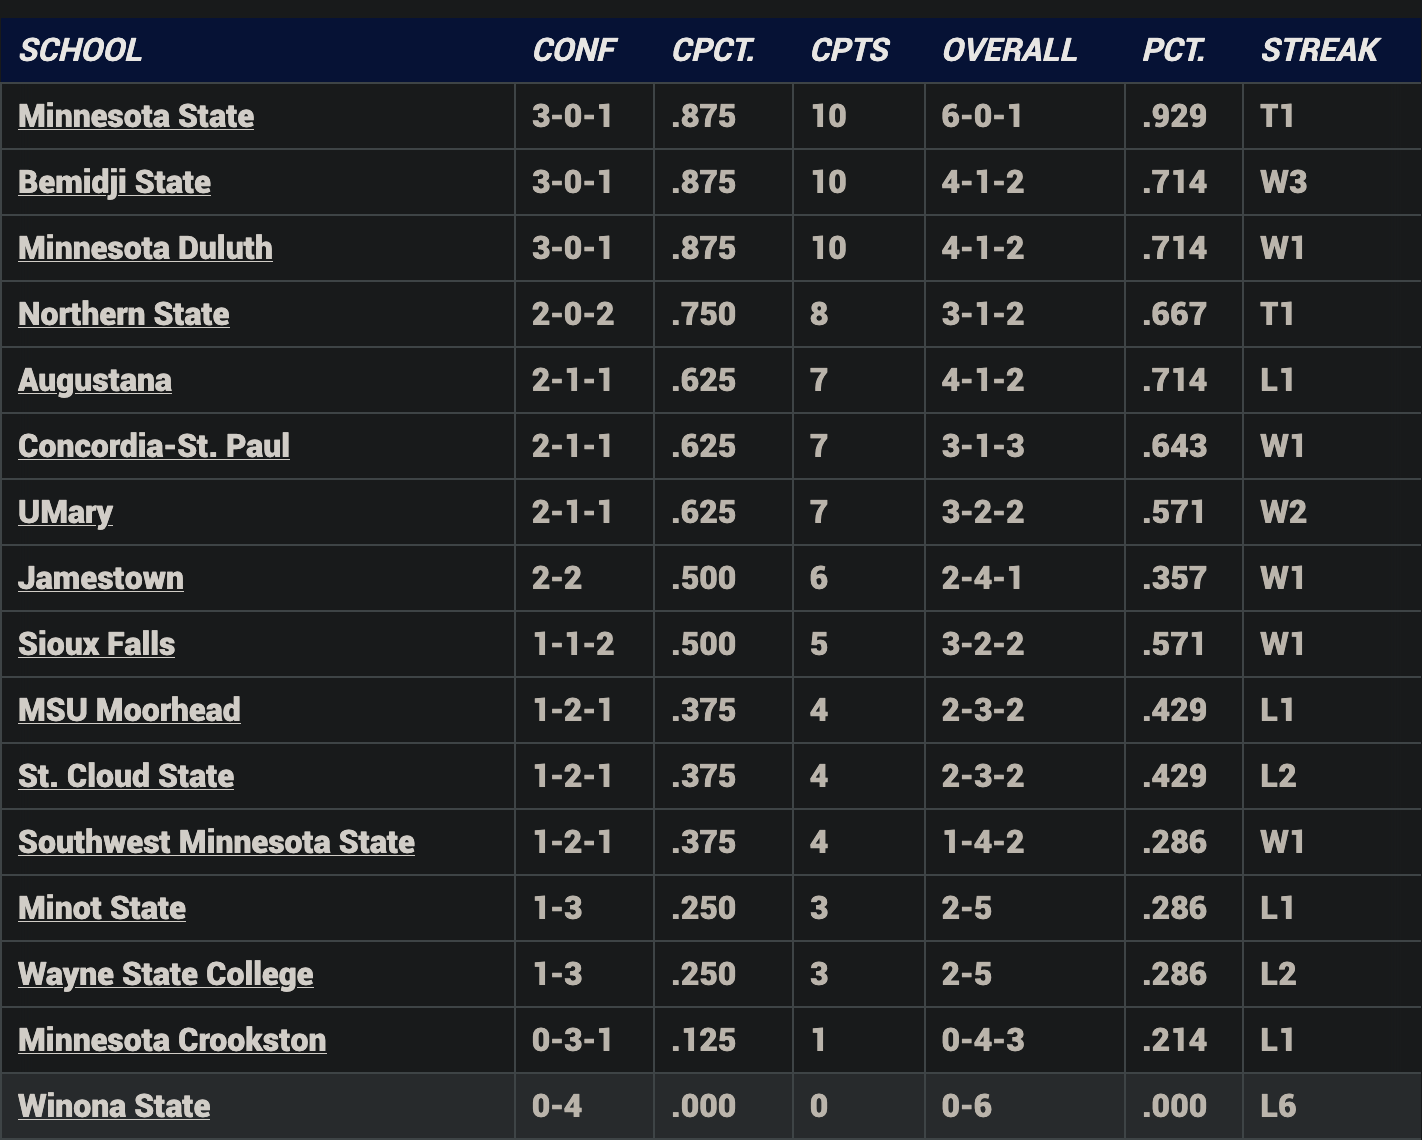Select the Winona State link
Viewport: 1422px width, 1140px height.
click(x=114, y=1106)
